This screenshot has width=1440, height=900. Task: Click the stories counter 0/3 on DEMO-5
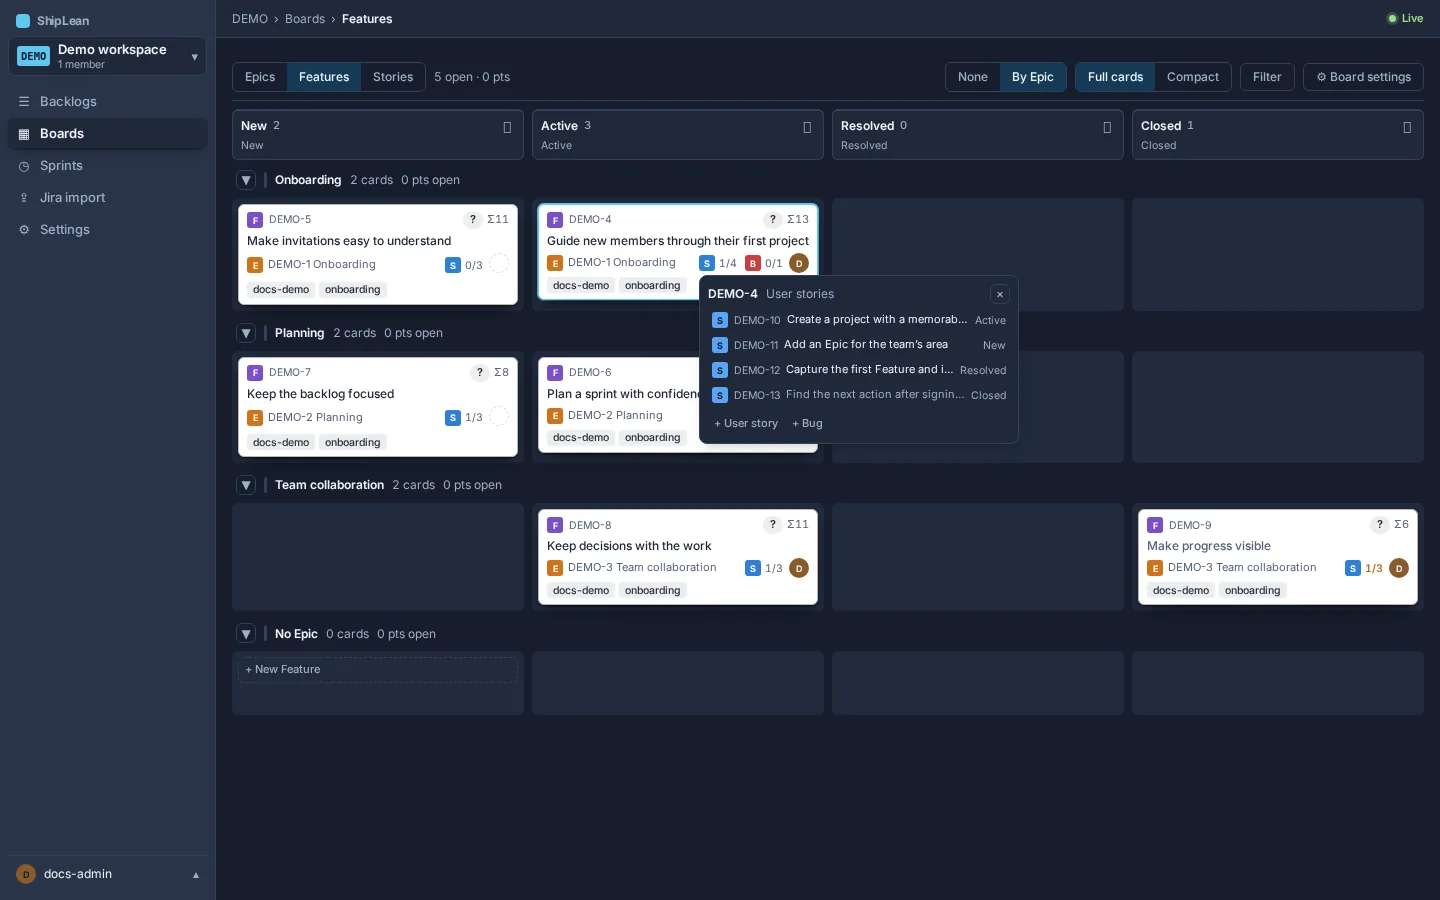(x=464, y=265)
